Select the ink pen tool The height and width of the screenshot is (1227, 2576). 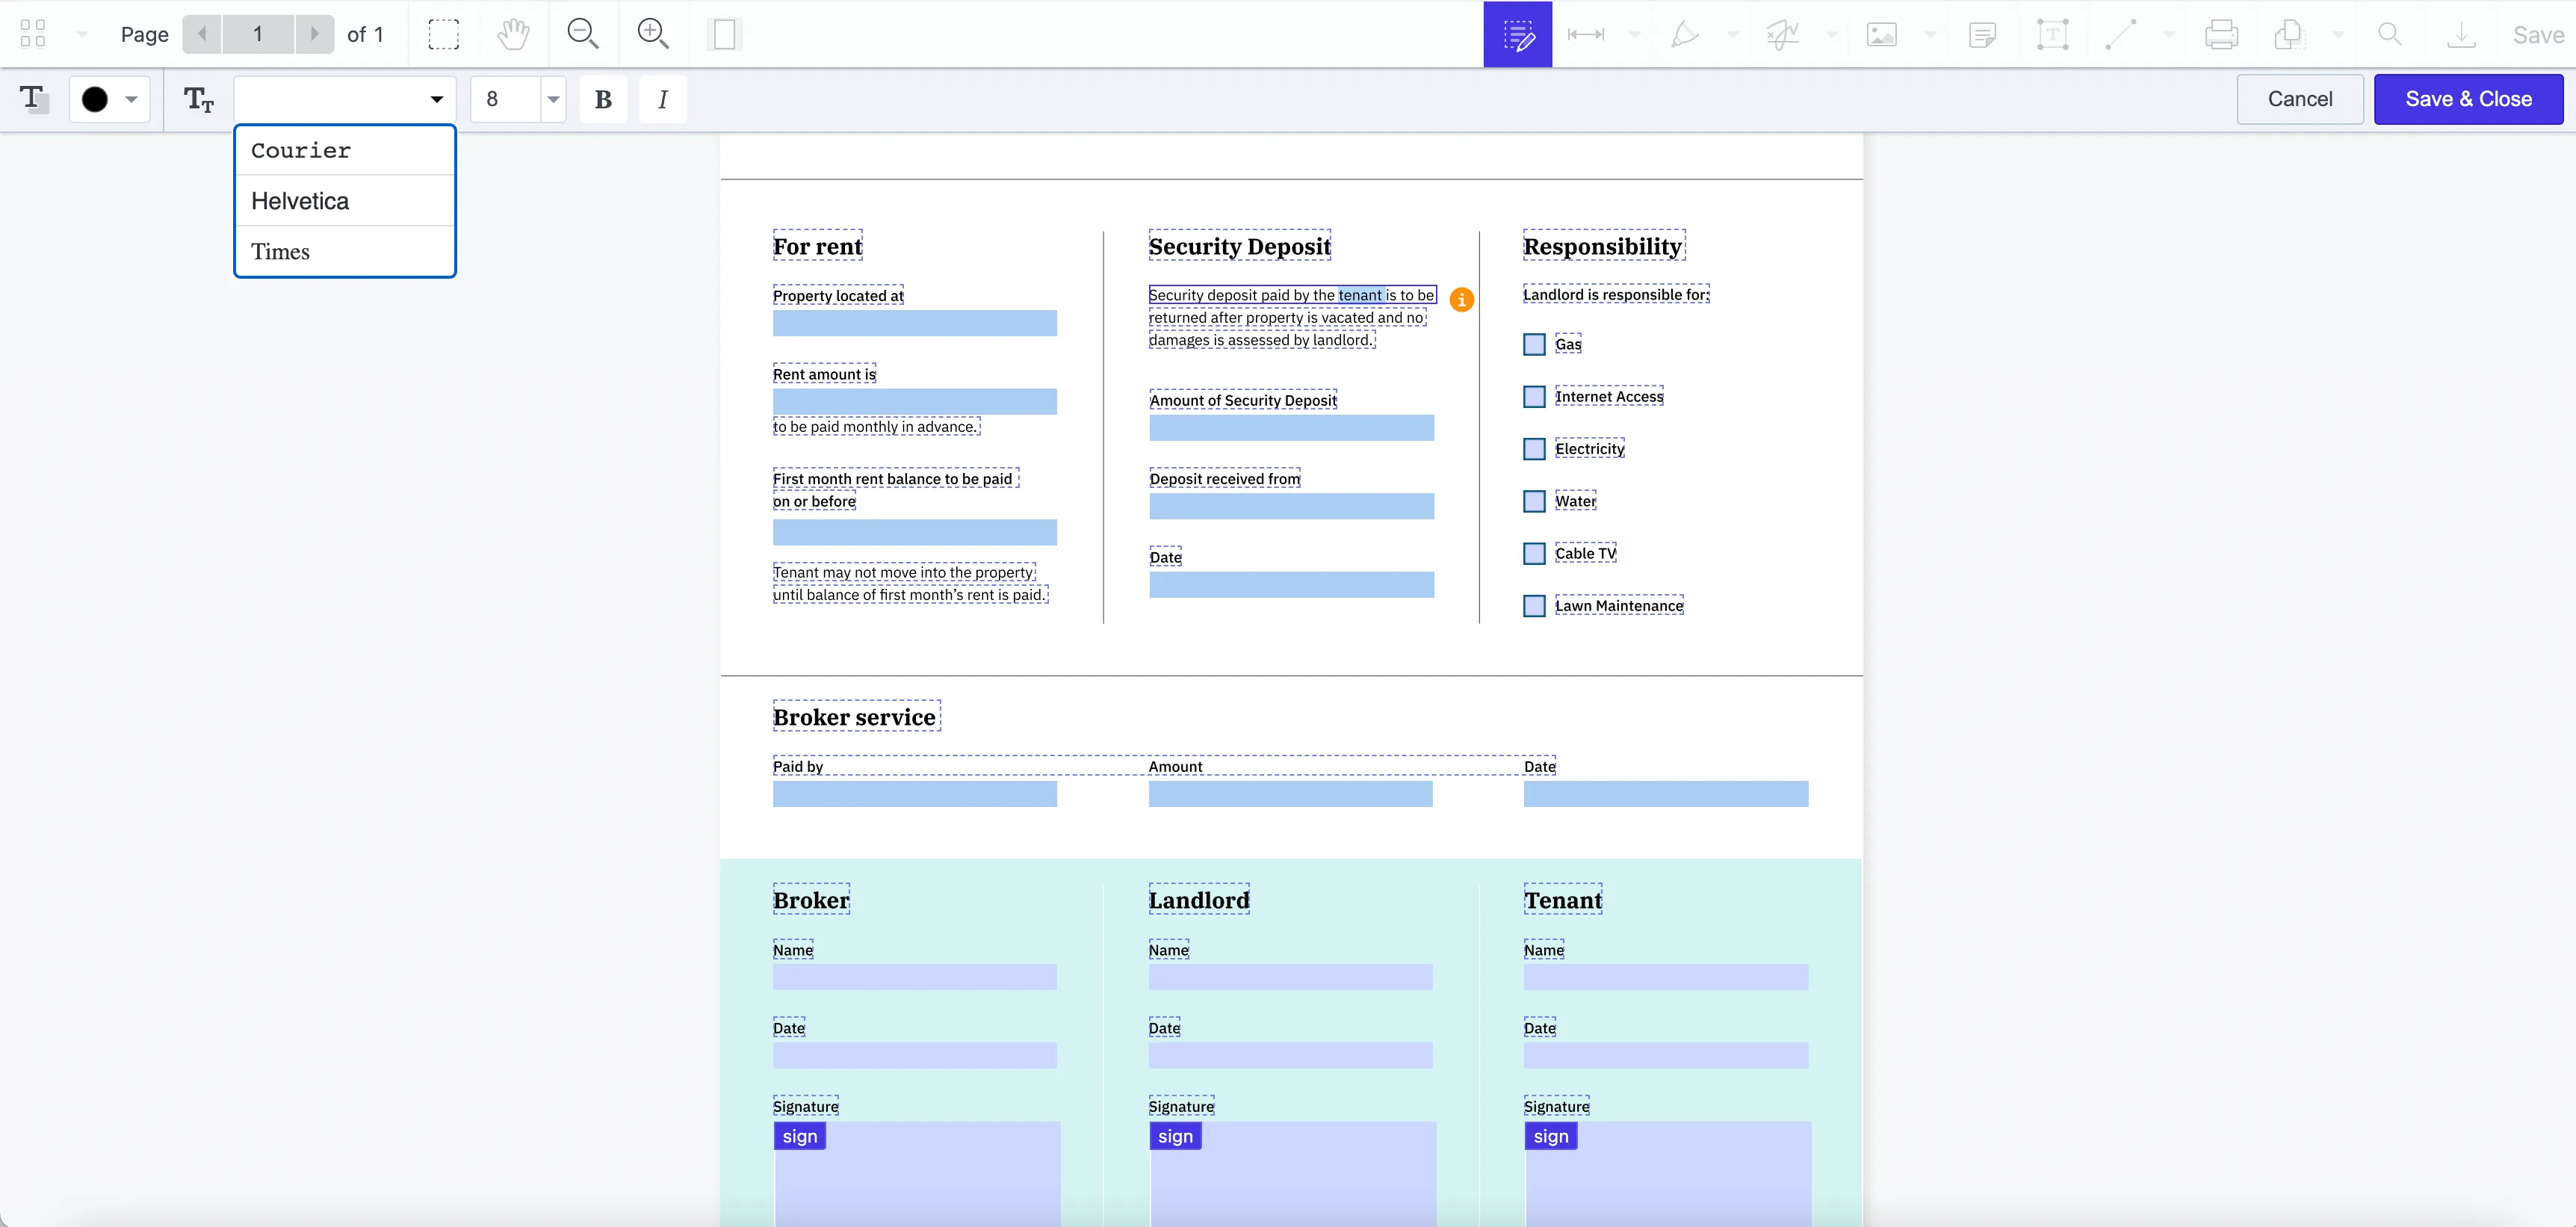point(1685,34)
